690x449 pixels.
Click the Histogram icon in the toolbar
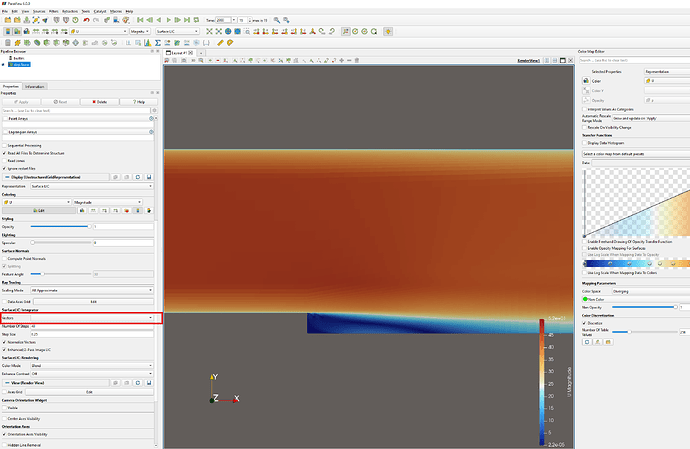(148, 43)
